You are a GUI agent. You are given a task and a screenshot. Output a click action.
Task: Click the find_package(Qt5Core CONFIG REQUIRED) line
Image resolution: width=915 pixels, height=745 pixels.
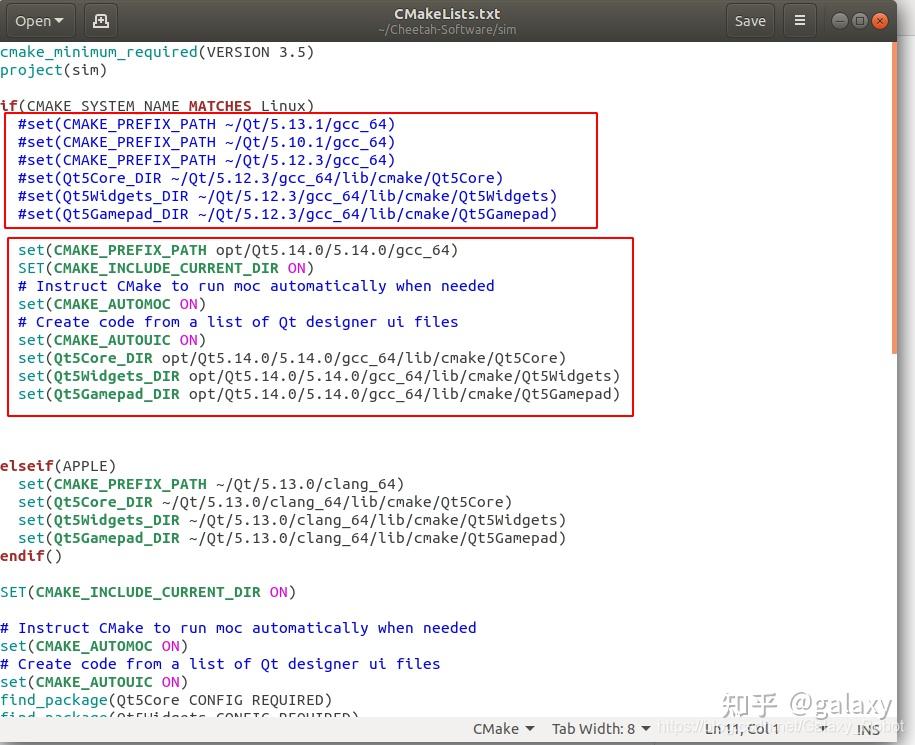tap(166, 700)
